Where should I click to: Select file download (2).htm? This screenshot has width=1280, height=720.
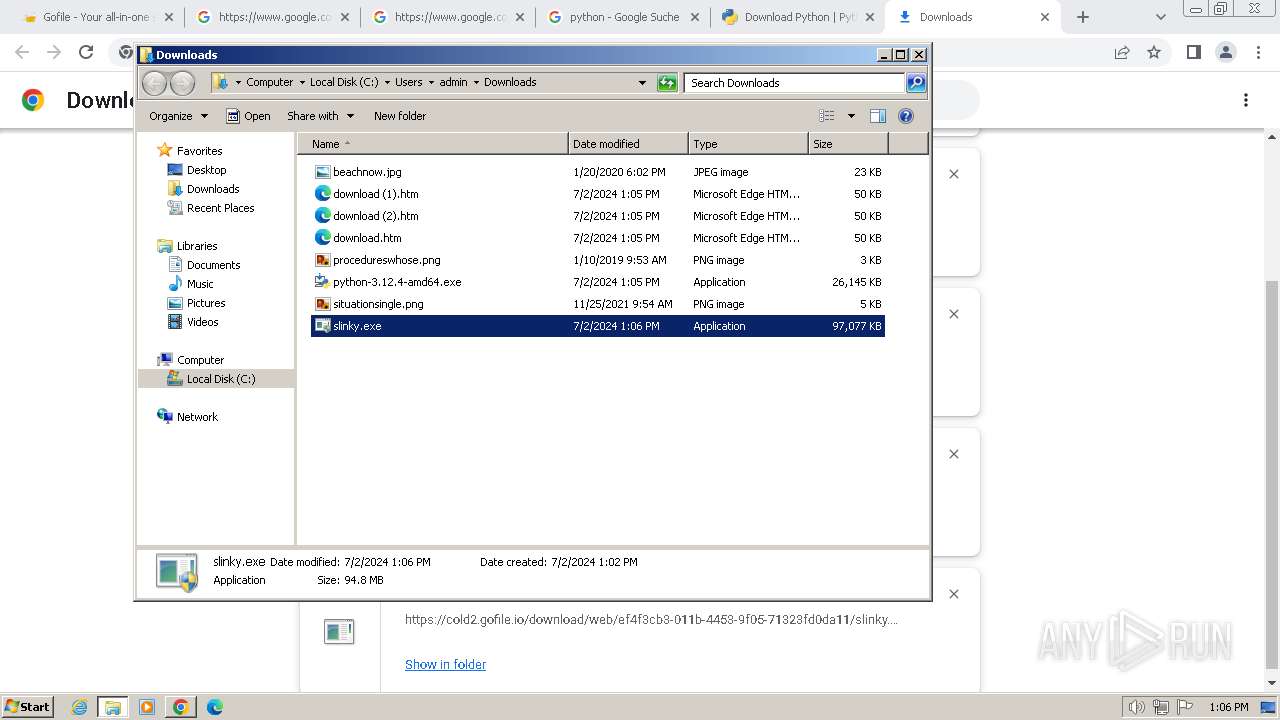point(376,216)
